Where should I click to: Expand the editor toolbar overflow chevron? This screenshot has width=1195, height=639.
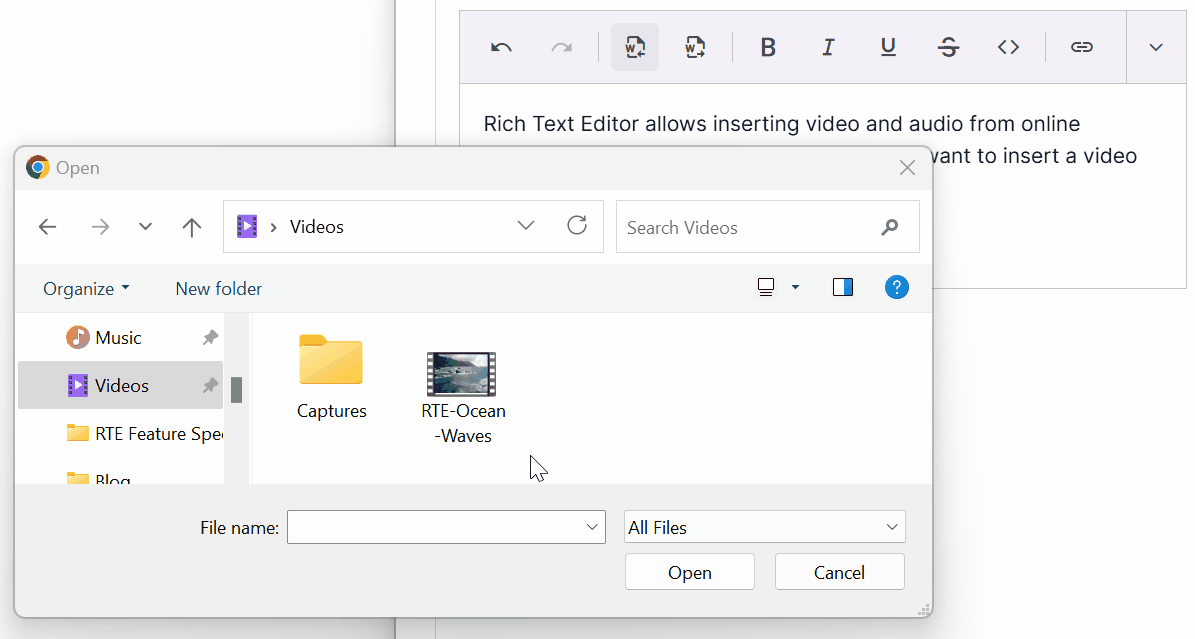tap(1156, 46)
